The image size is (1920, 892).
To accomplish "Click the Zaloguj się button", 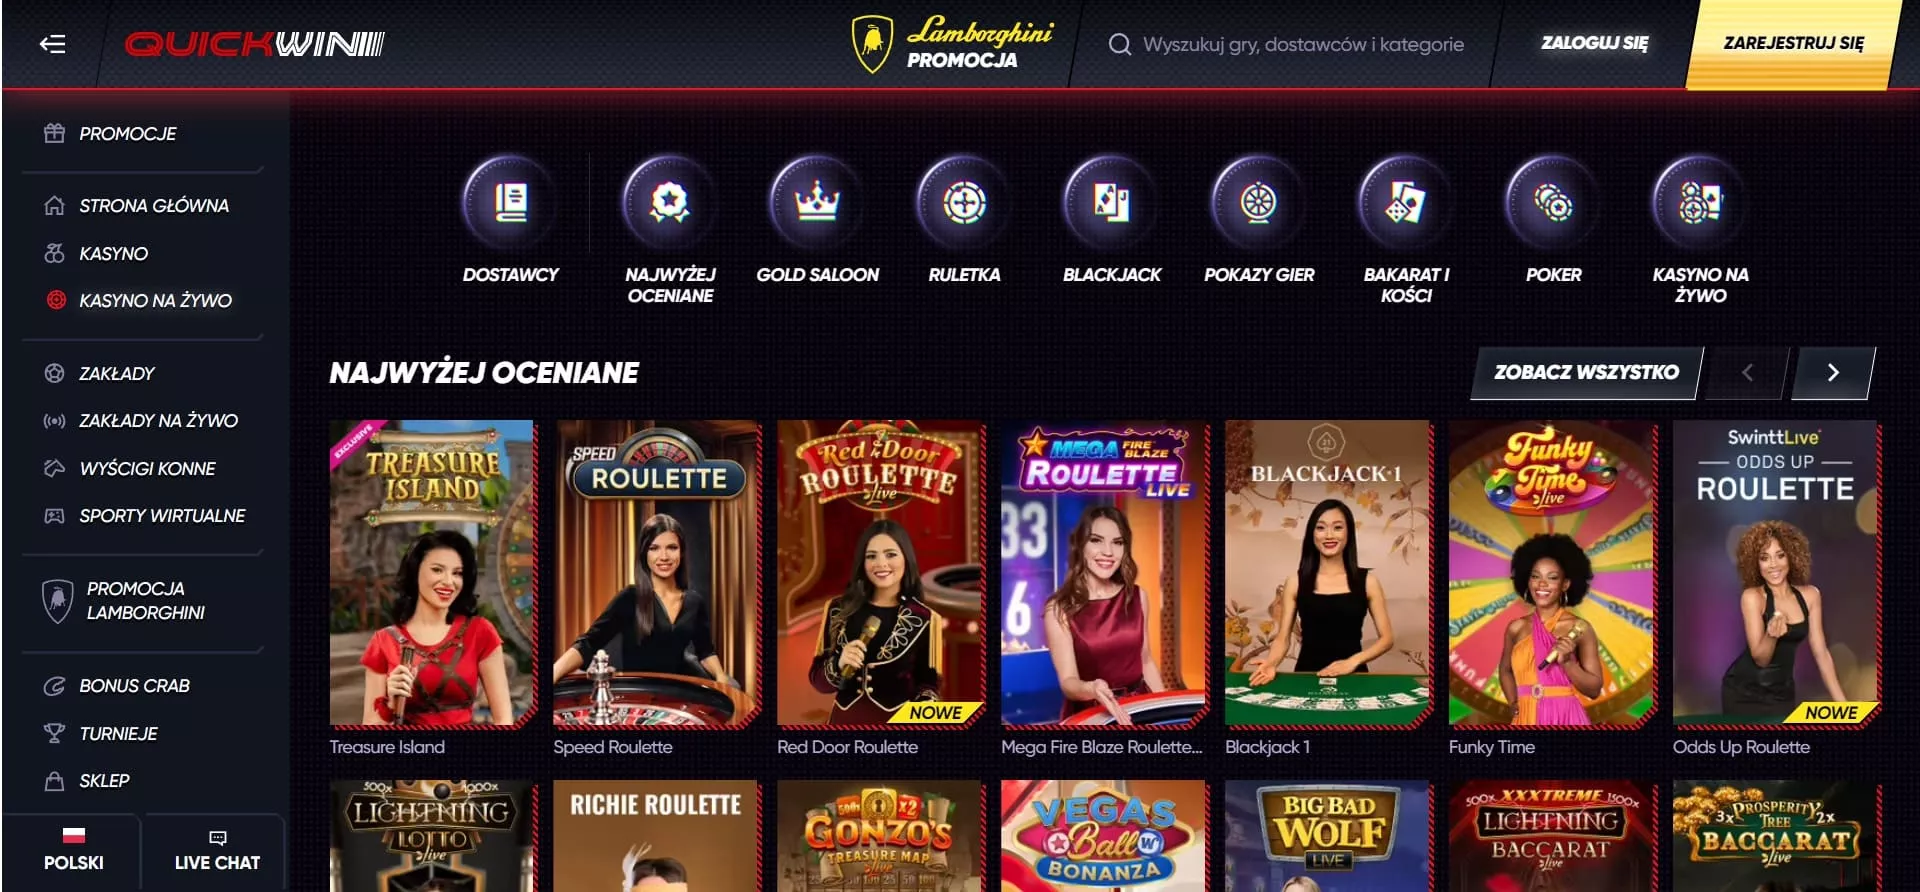I will coord(1594,43).
